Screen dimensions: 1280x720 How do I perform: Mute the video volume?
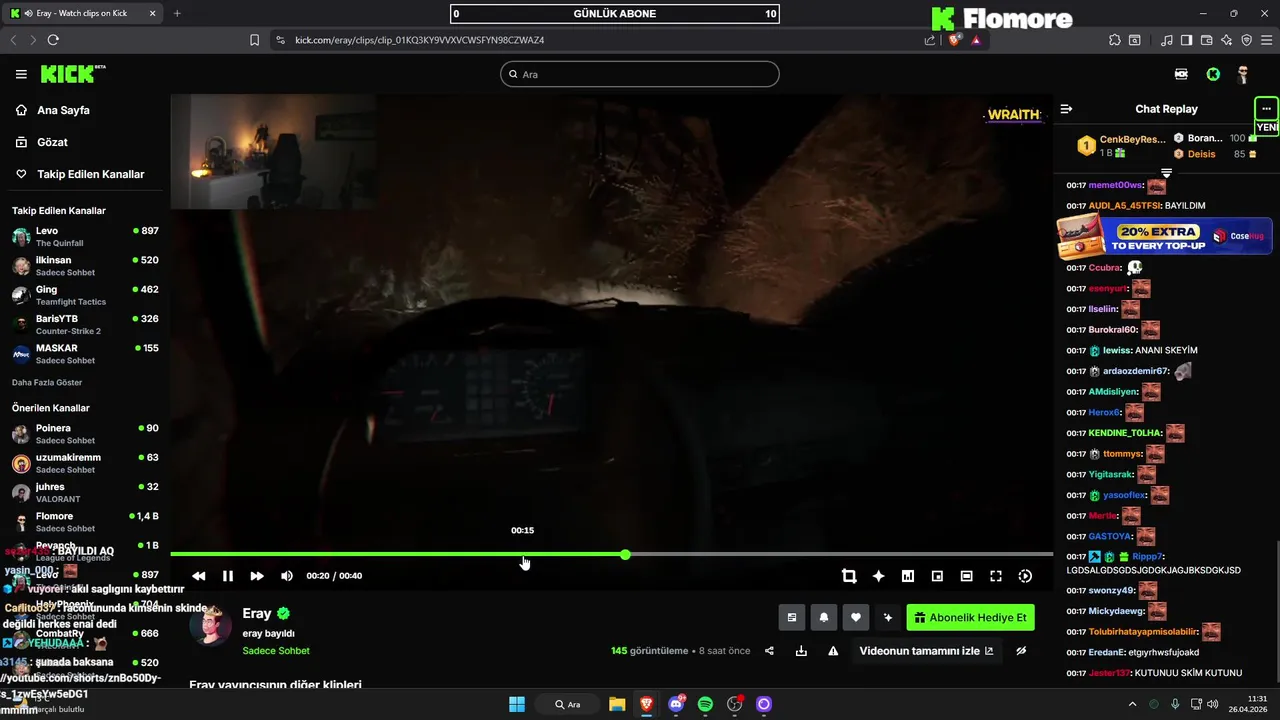pyautogui.click(x=287, y=576)
